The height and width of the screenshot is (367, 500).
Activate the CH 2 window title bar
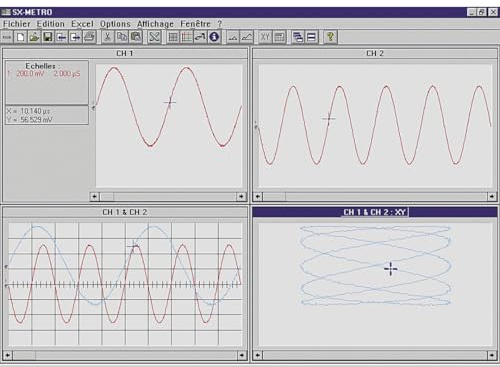[x=375, y=53]
